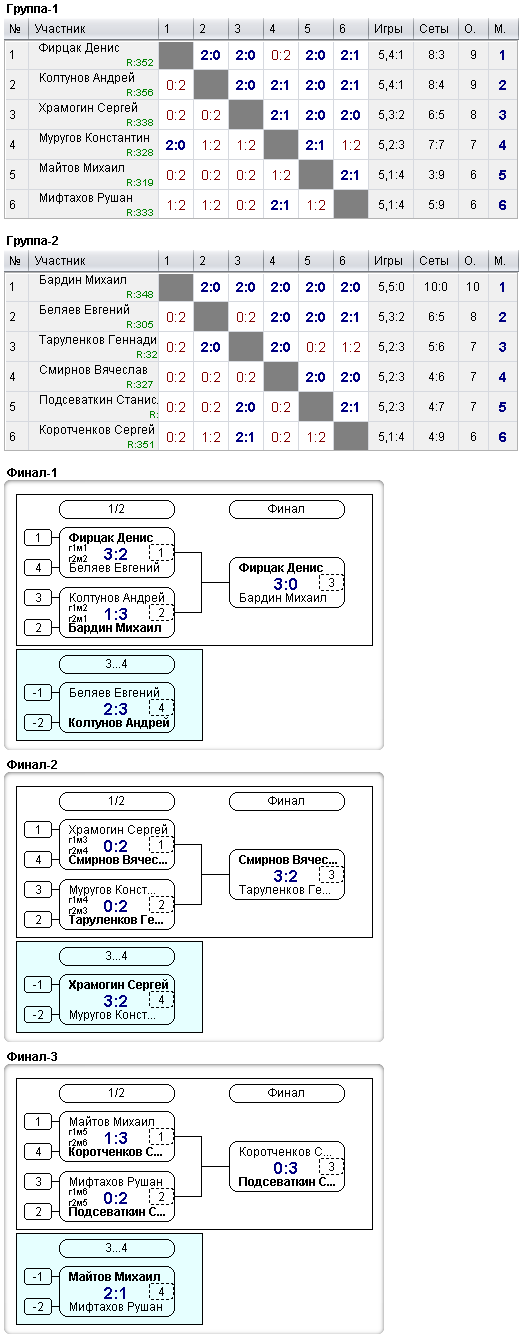The width and height of the screenshot is (528, 1340).
Task: Select dashed match box 4 in Финал-2
Action: 161,999
